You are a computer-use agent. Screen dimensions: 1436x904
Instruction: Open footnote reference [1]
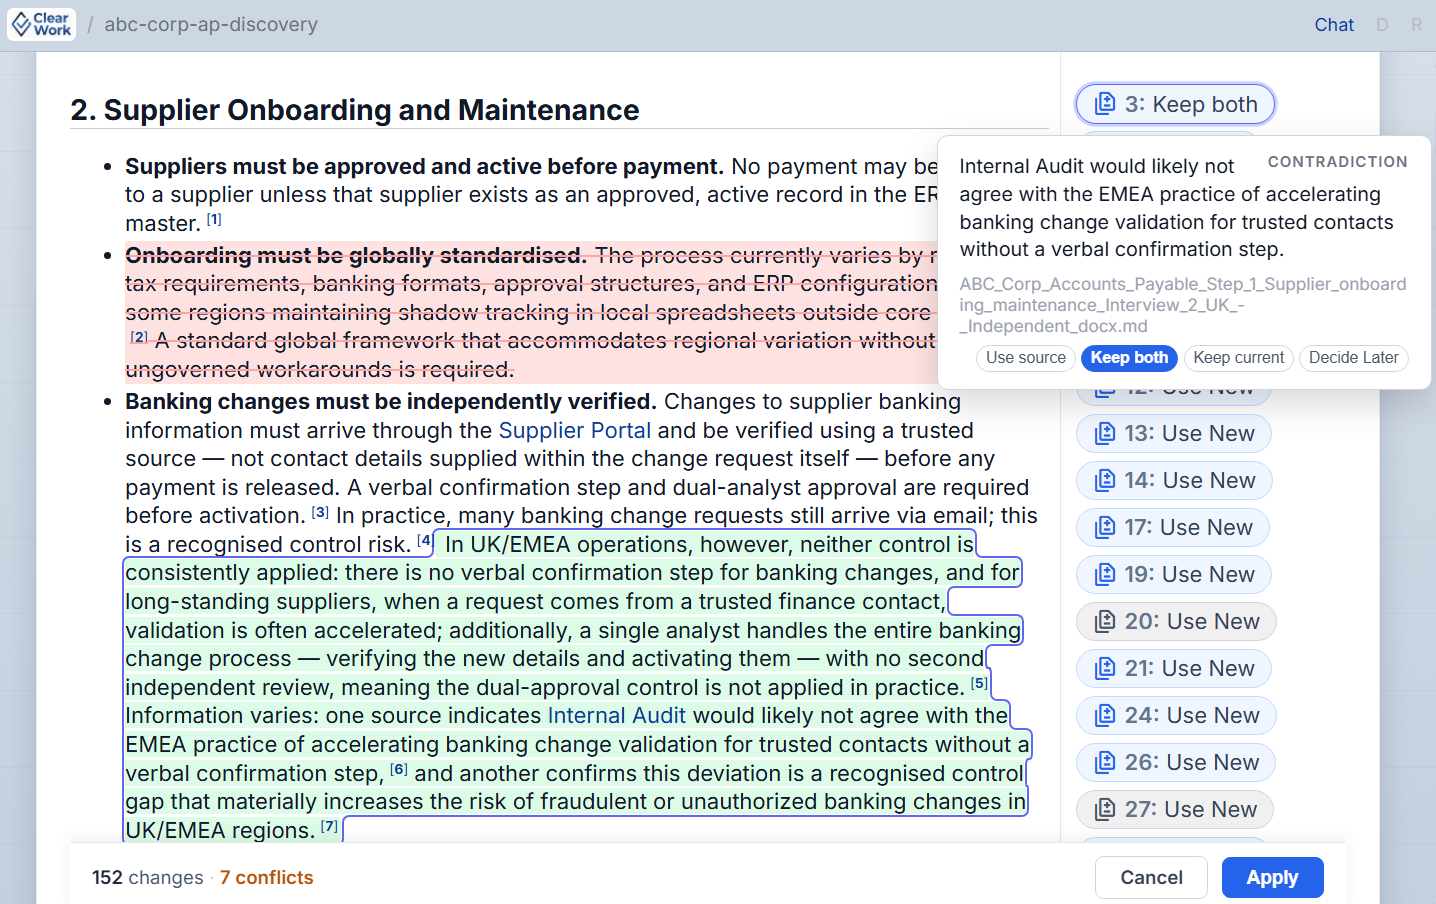(214, 219)
